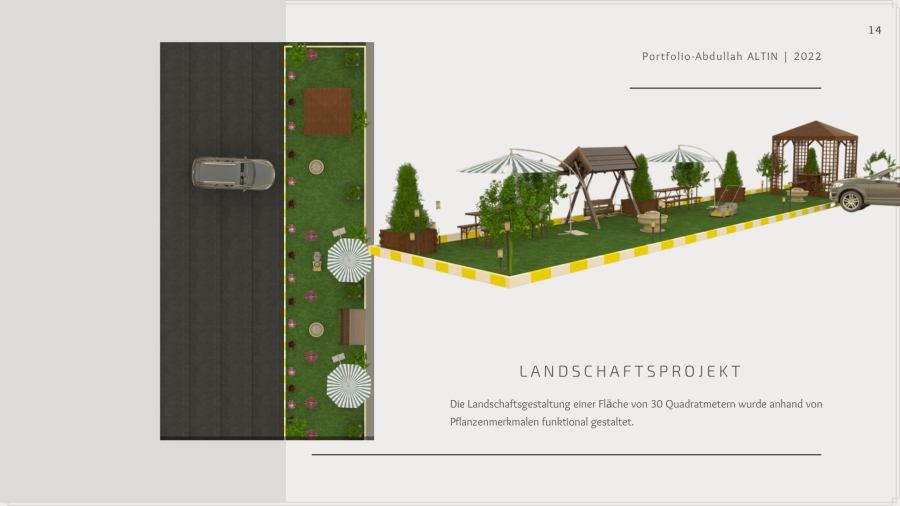Click the lower striped umbrella in the plan view
900x506 pixels.
tap(348, 385)
